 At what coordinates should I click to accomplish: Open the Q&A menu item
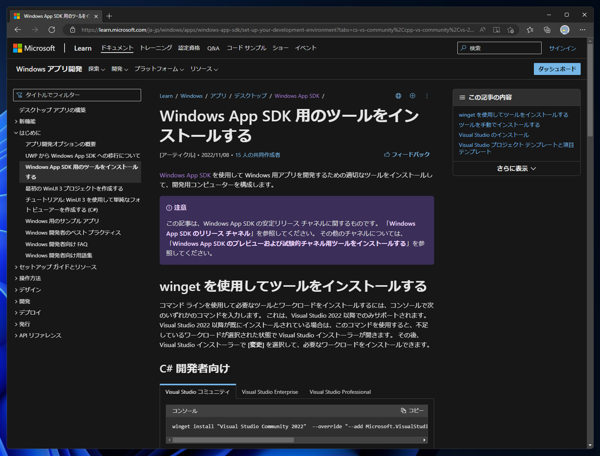point(213,48)
